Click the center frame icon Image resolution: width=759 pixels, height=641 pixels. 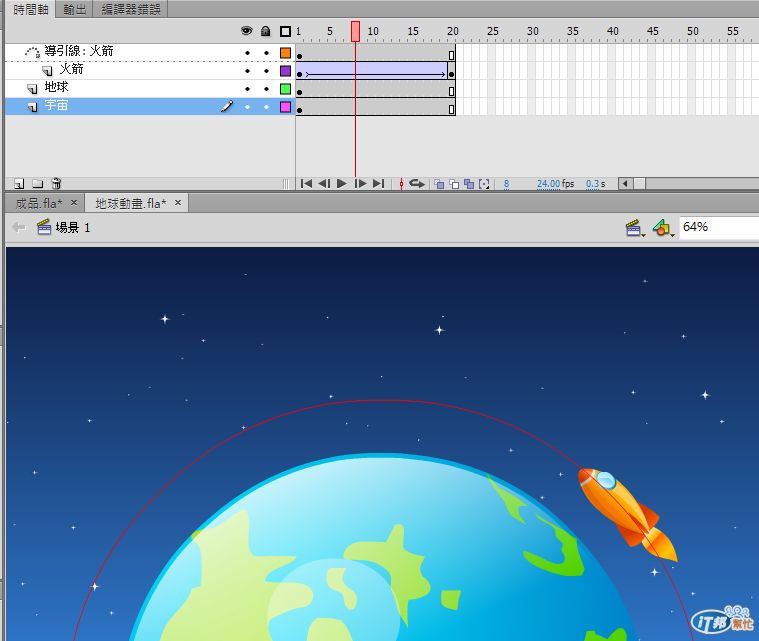tap(401, 183)
